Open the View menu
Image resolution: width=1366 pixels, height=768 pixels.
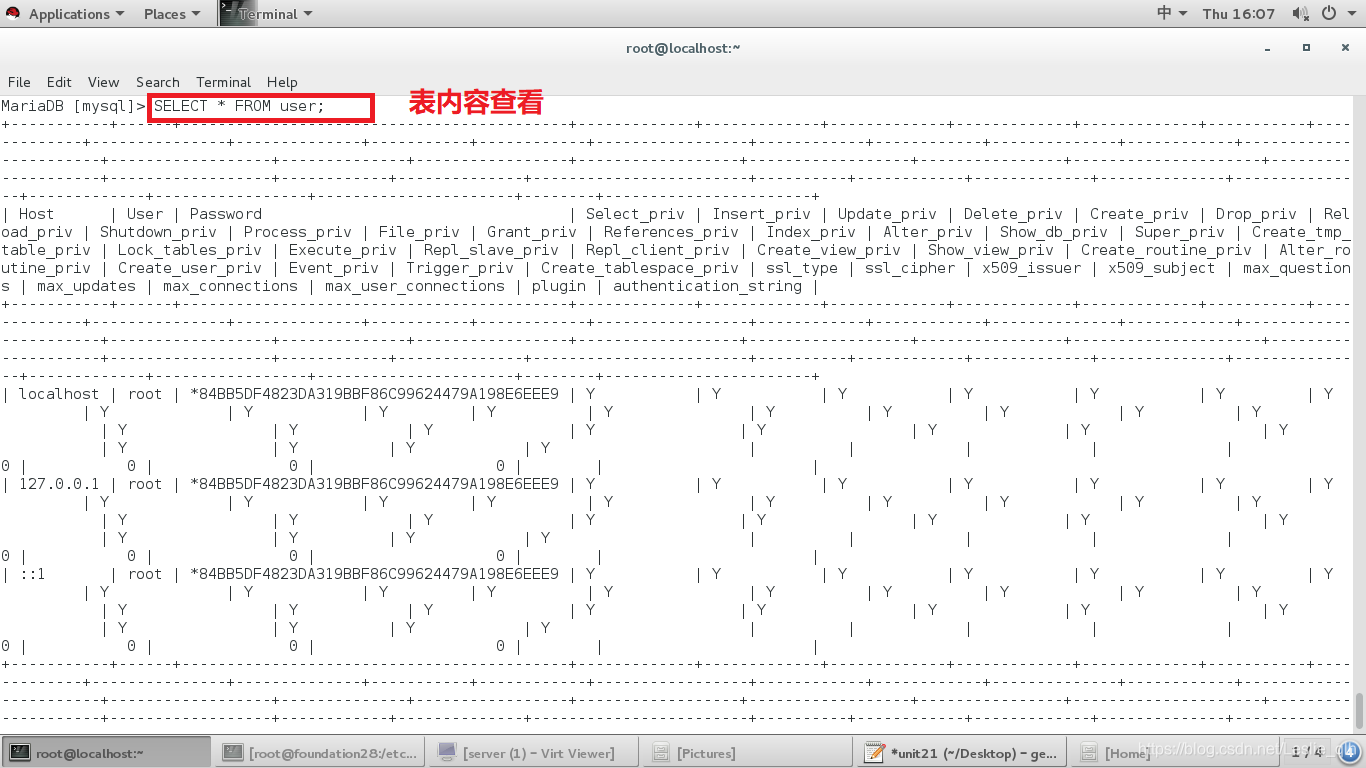click(103, 82)
